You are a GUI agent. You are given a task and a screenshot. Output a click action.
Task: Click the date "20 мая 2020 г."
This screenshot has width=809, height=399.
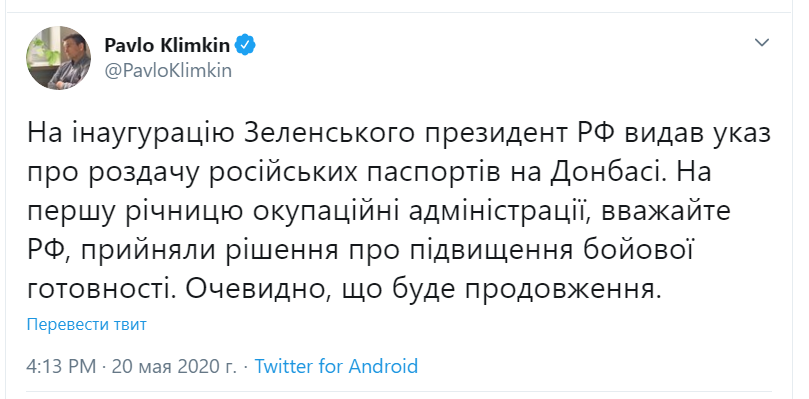point(174,366)
